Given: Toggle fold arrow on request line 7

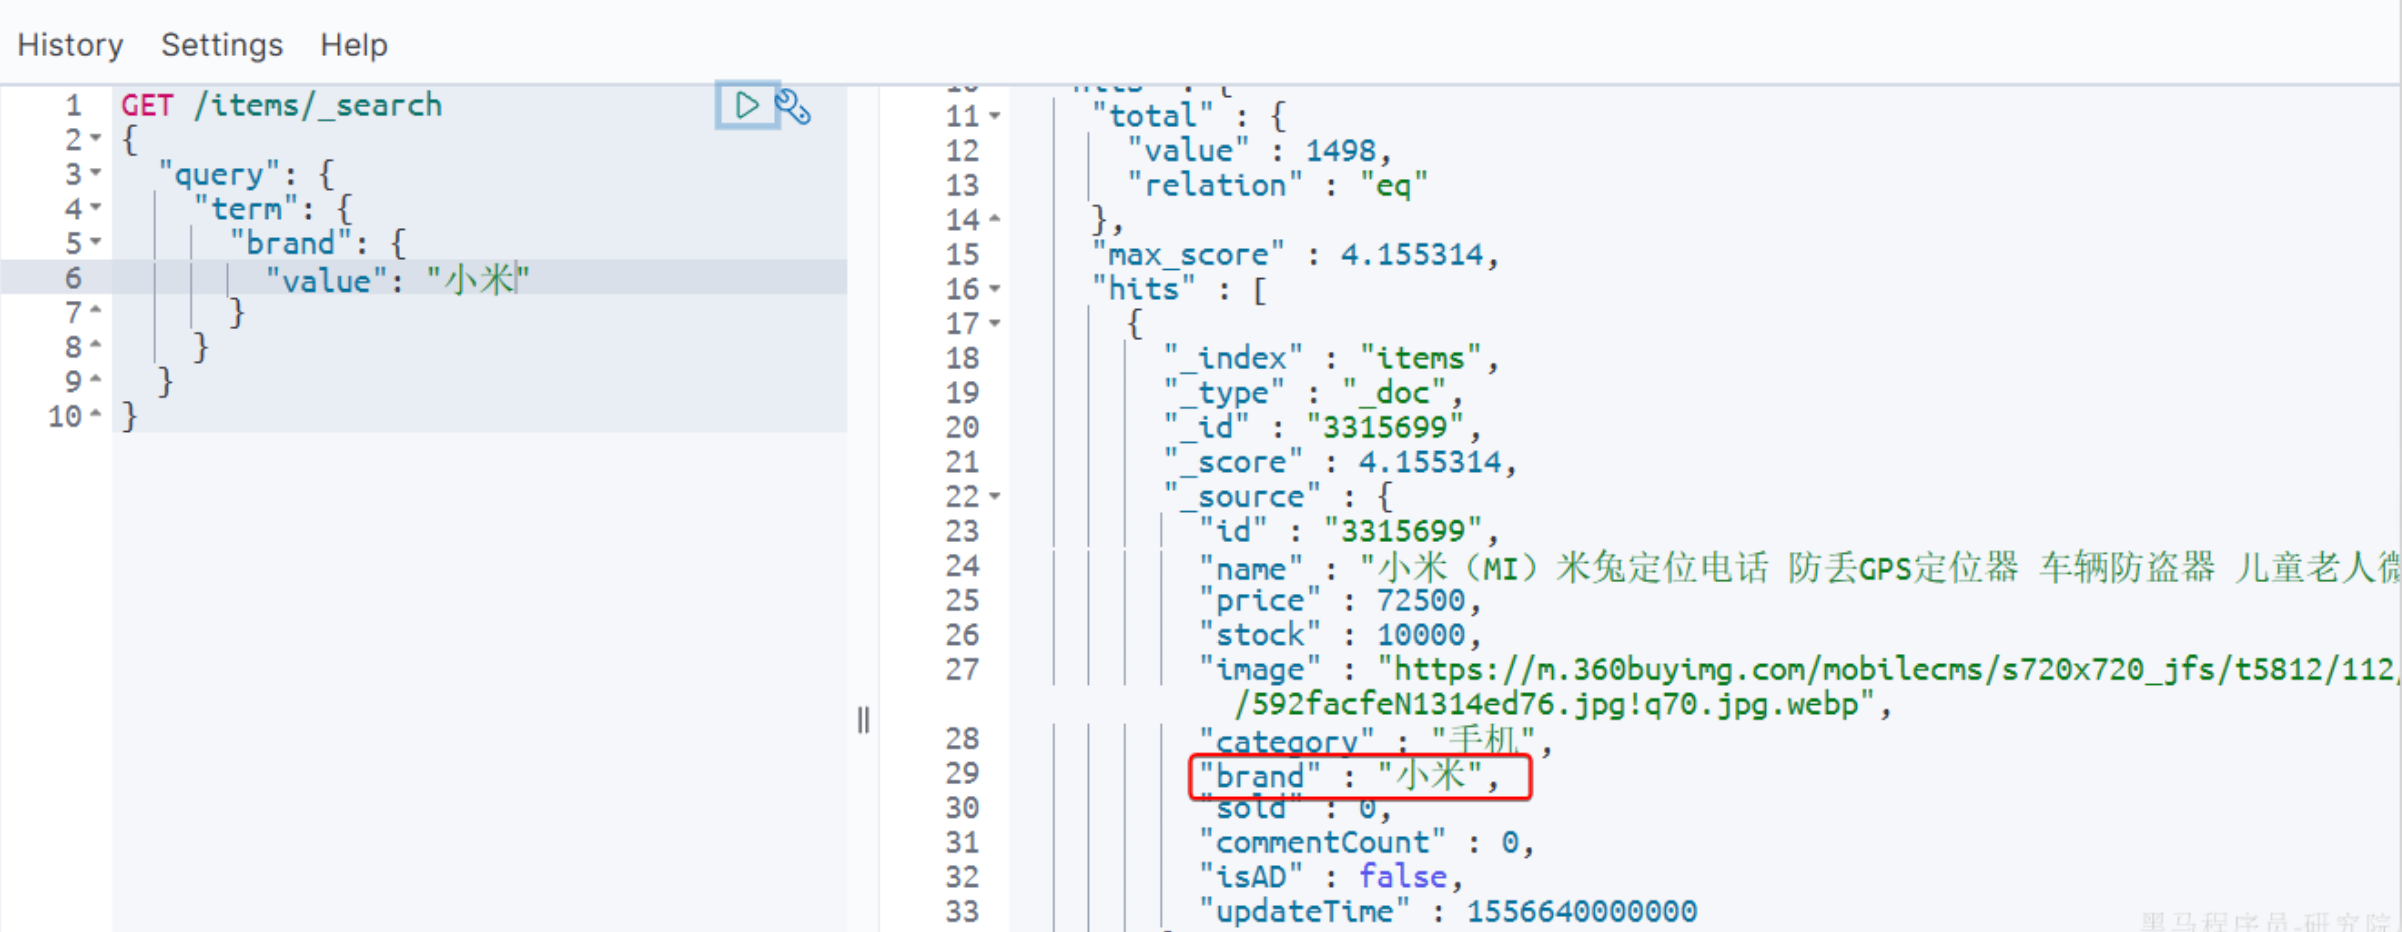Looking at the screenshot, I should [96, 311].
